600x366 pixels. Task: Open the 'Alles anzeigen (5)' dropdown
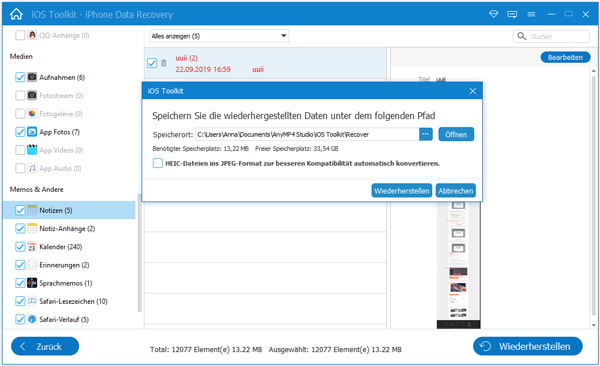(219, 36)
